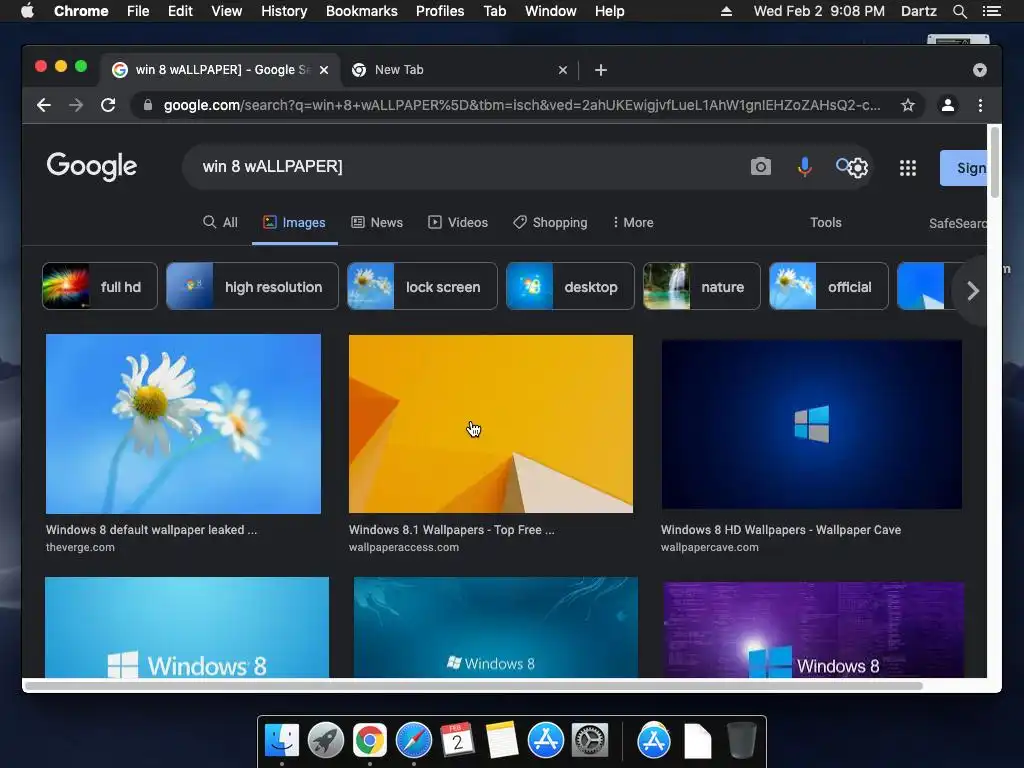This screenshot has height=768, width=1024.
Task: Click the forward navigation arrow
Action: (76, 105)
